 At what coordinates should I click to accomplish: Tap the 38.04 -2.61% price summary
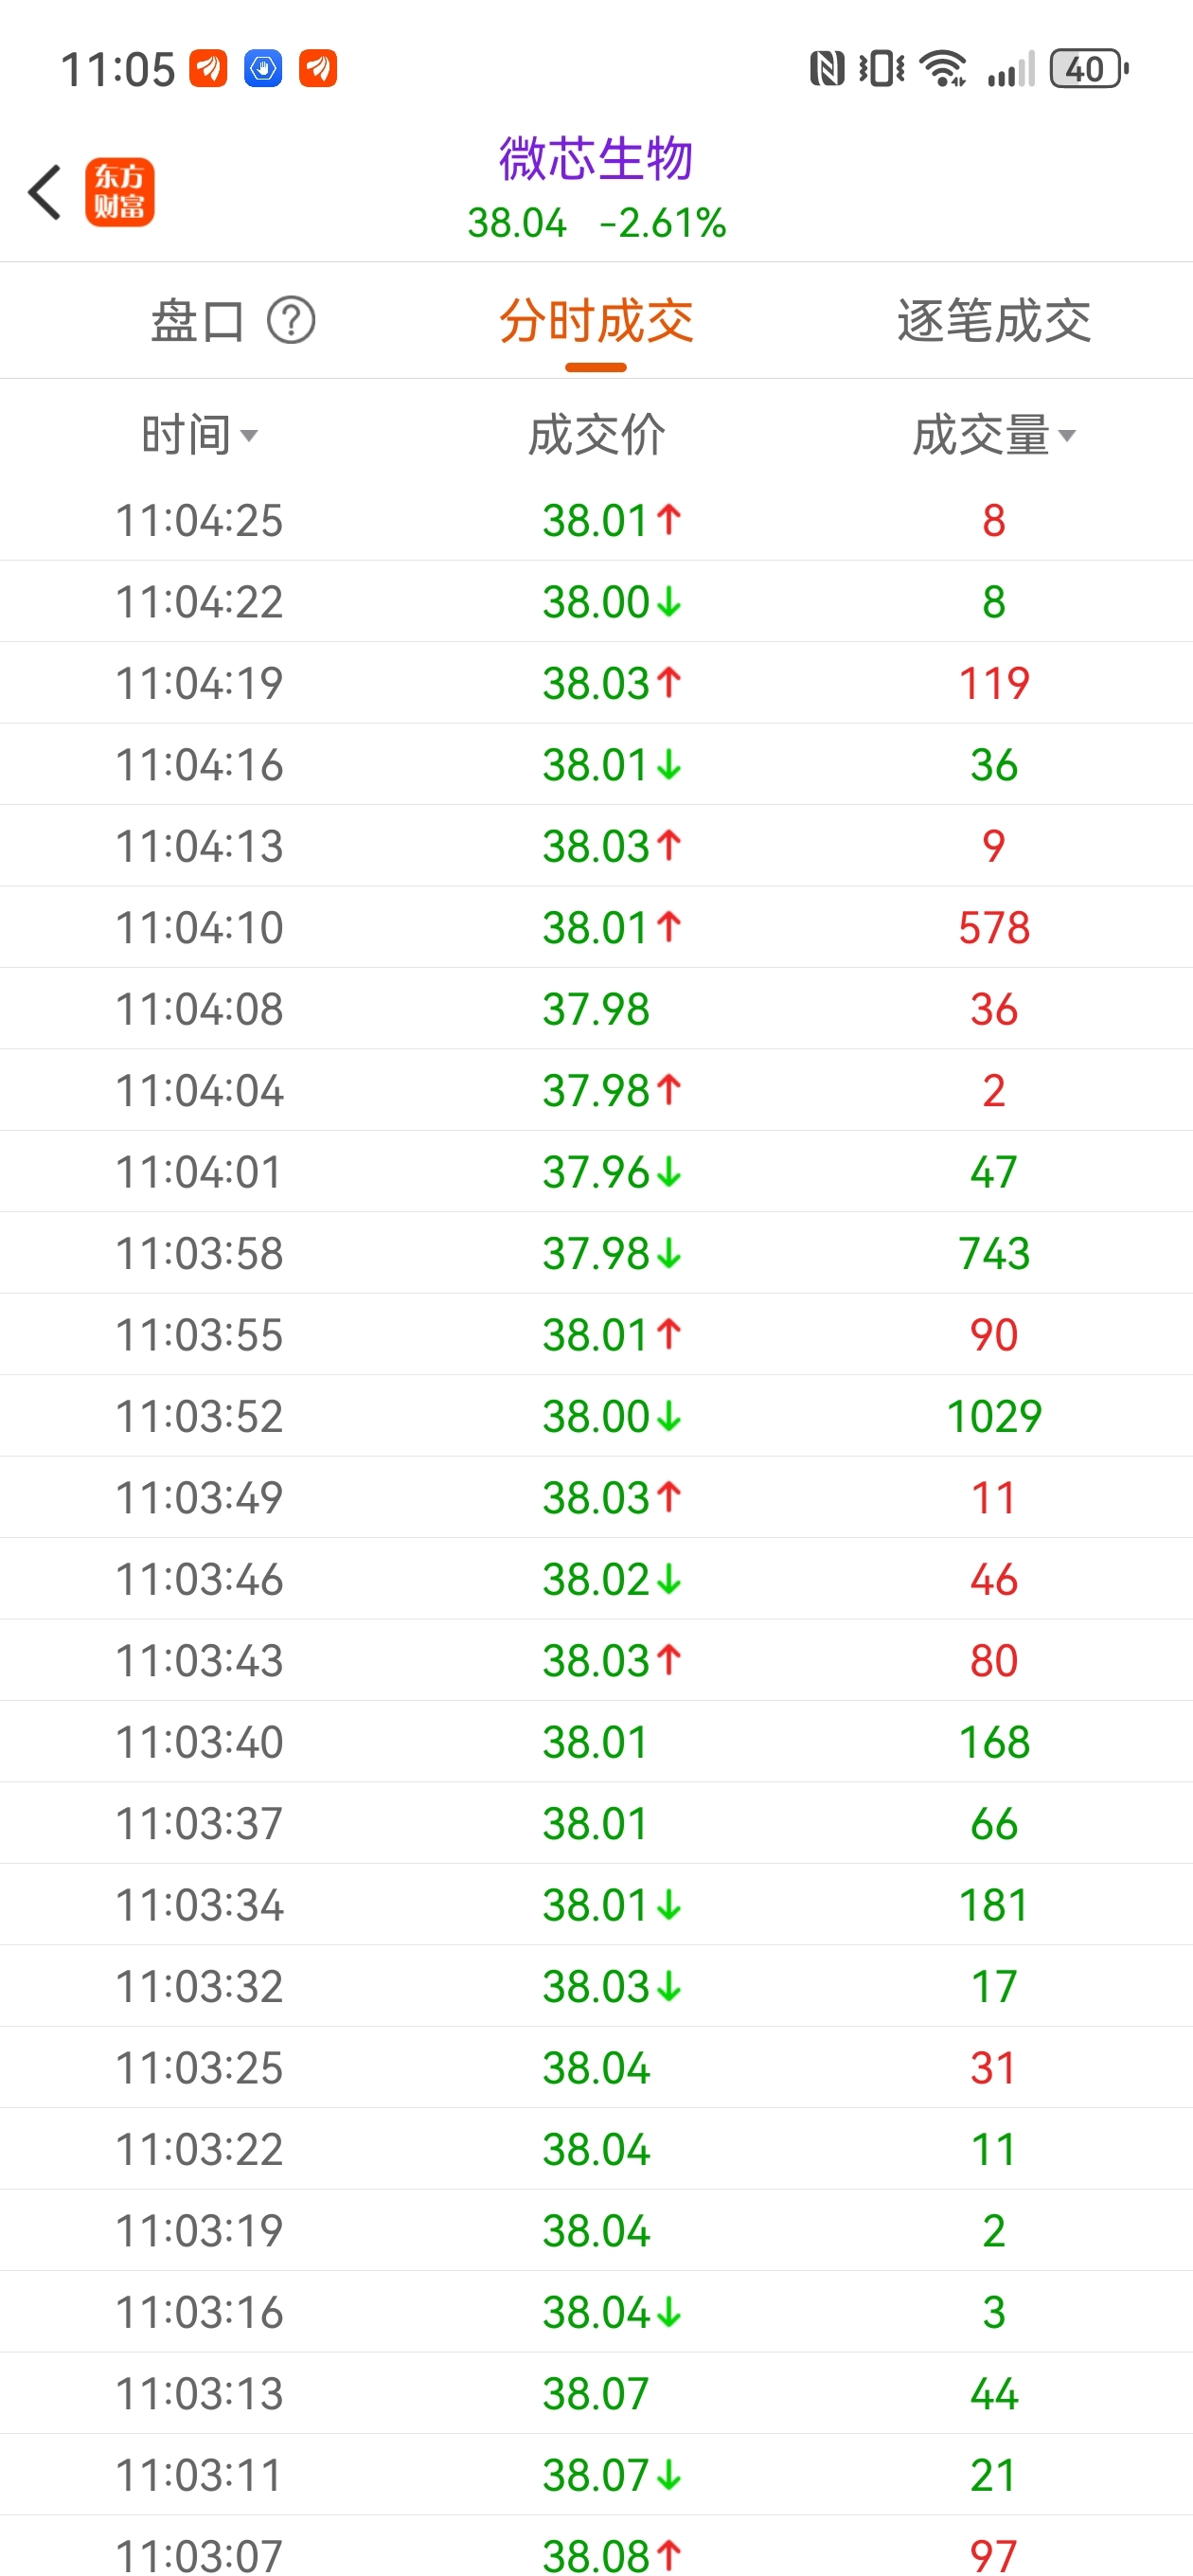(x=596, y=223)
